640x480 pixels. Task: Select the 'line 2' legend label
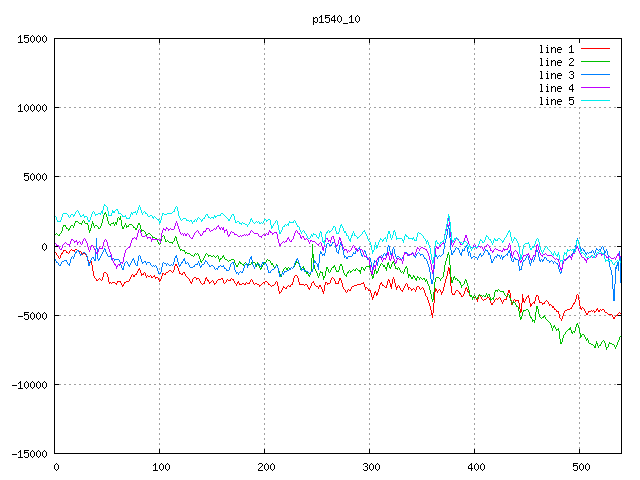[x=556, y=62]
